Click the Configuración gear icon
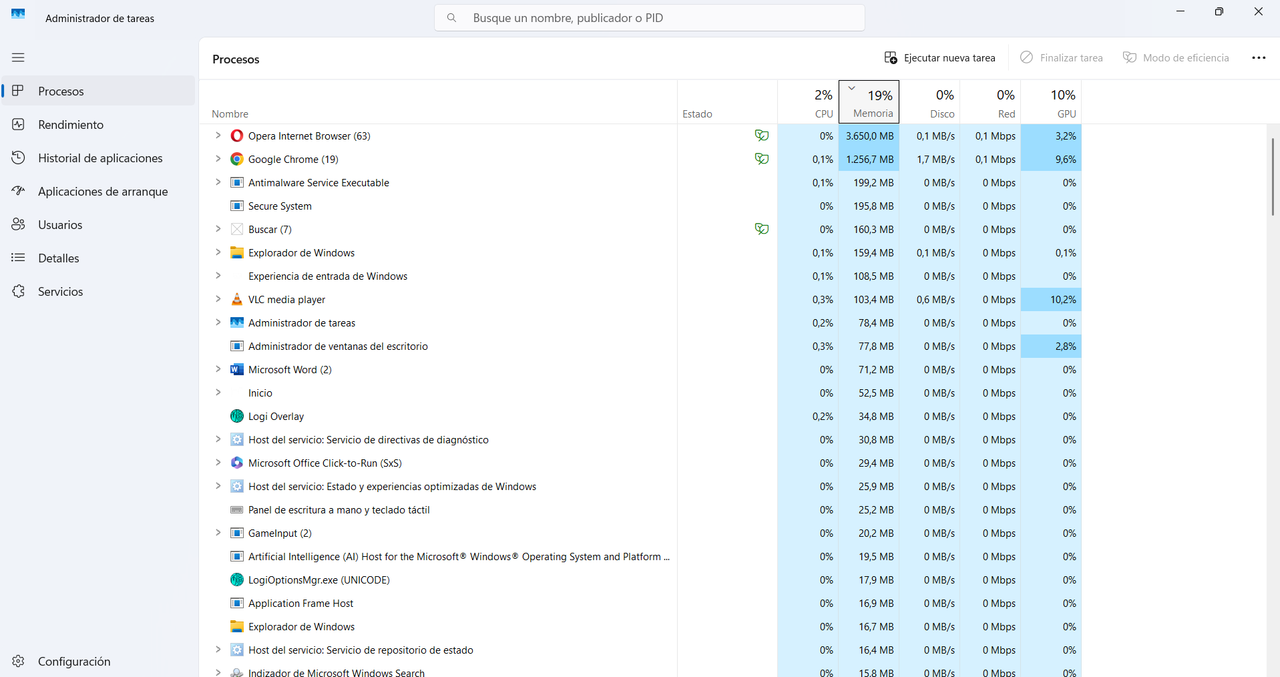The height and width of the screenshot is (677, 1280). click(18, 661)
